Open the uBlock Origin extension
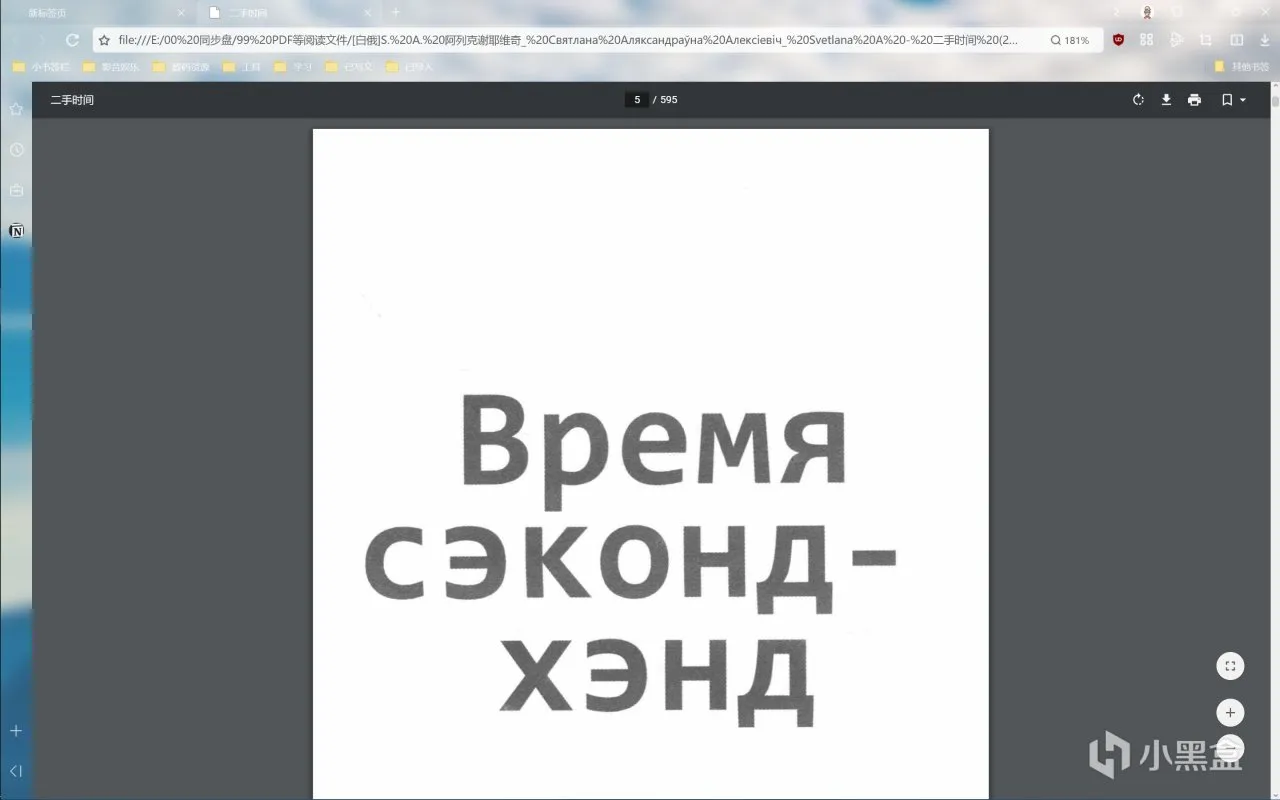This screenshot has height=800, width=1280. tap(1119, 40)
